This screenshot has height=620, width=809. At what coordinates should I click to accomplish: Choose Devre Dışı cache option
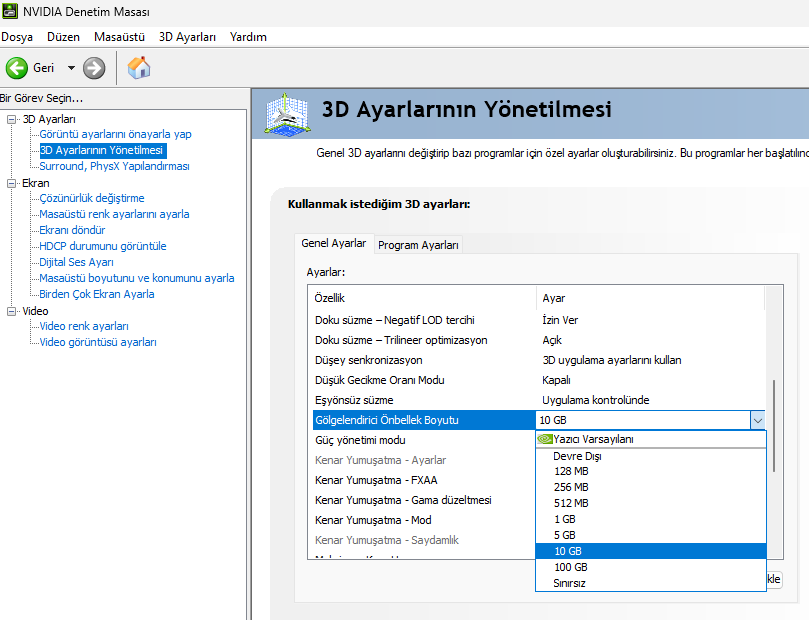(x=651, y=456)
